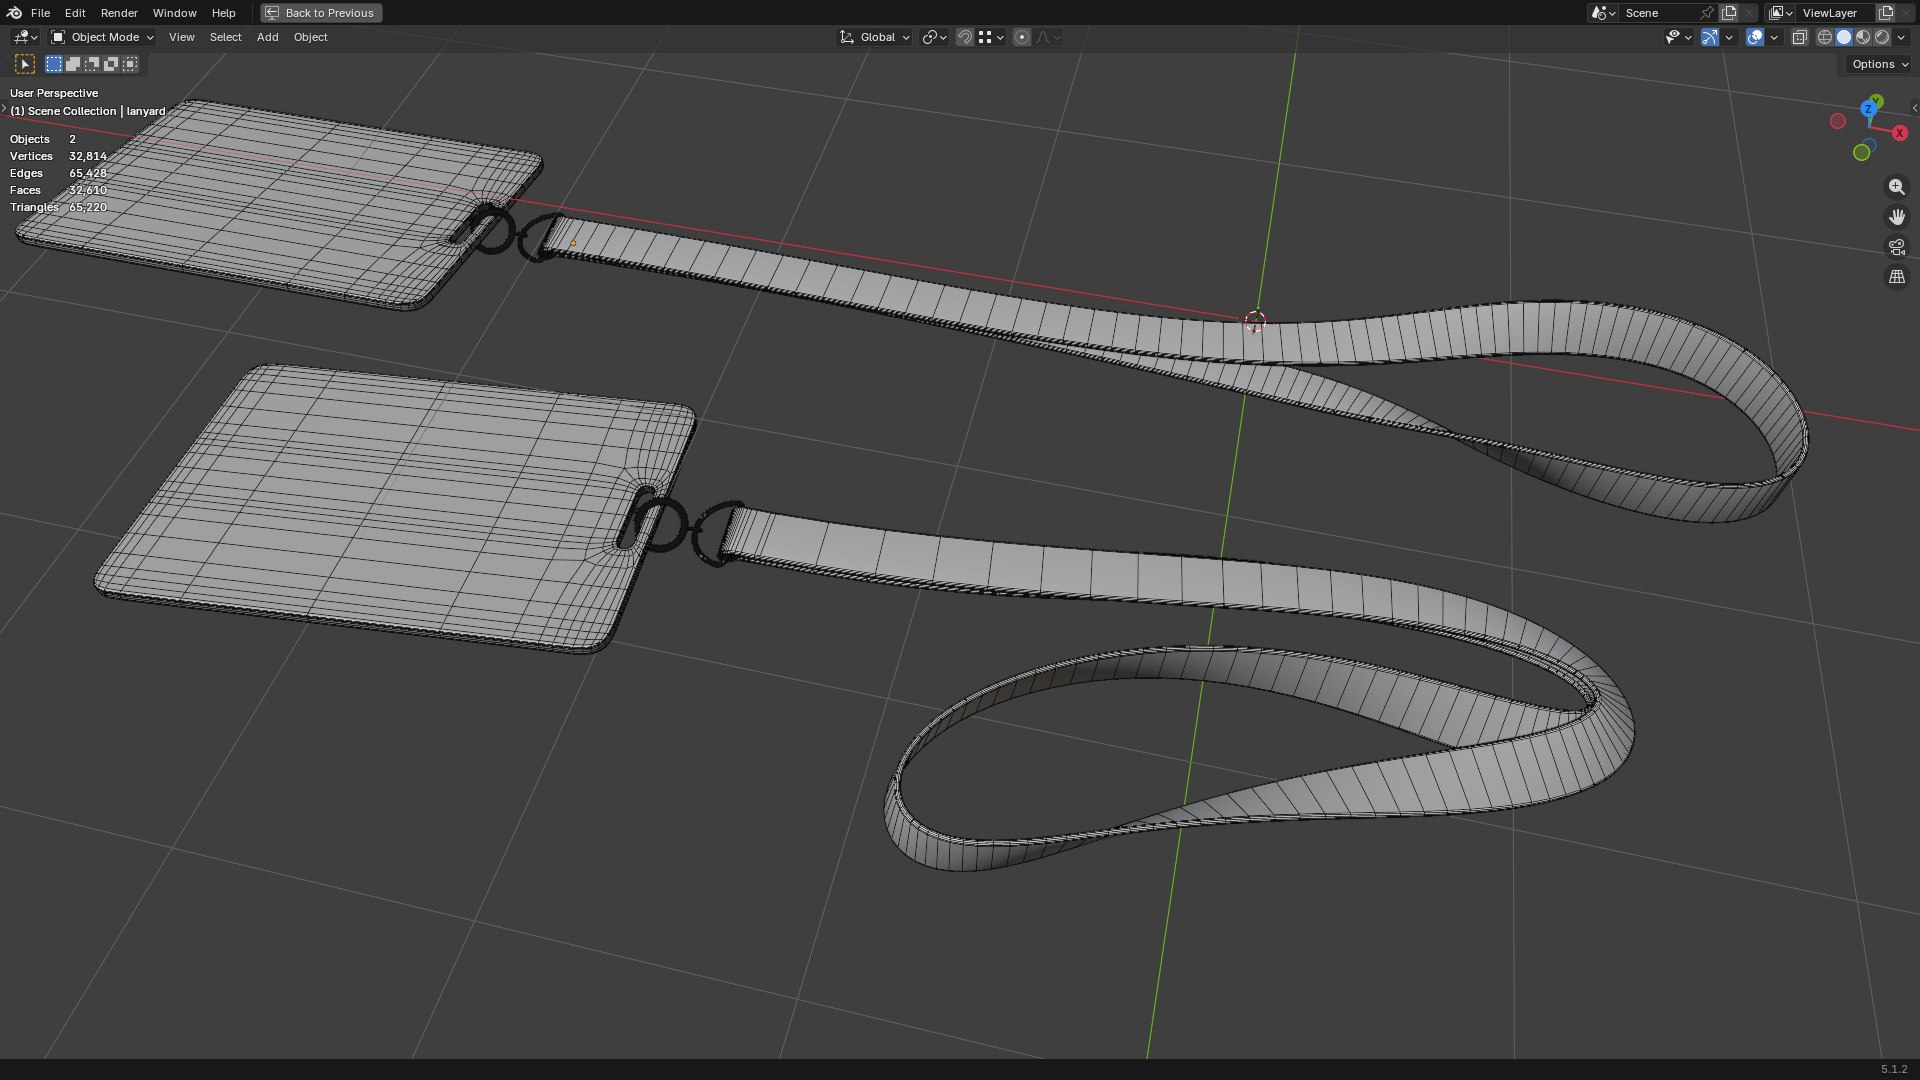Toggle show gizmo button
This screenshot has height=1080, width=1920.
(1710, 37)
